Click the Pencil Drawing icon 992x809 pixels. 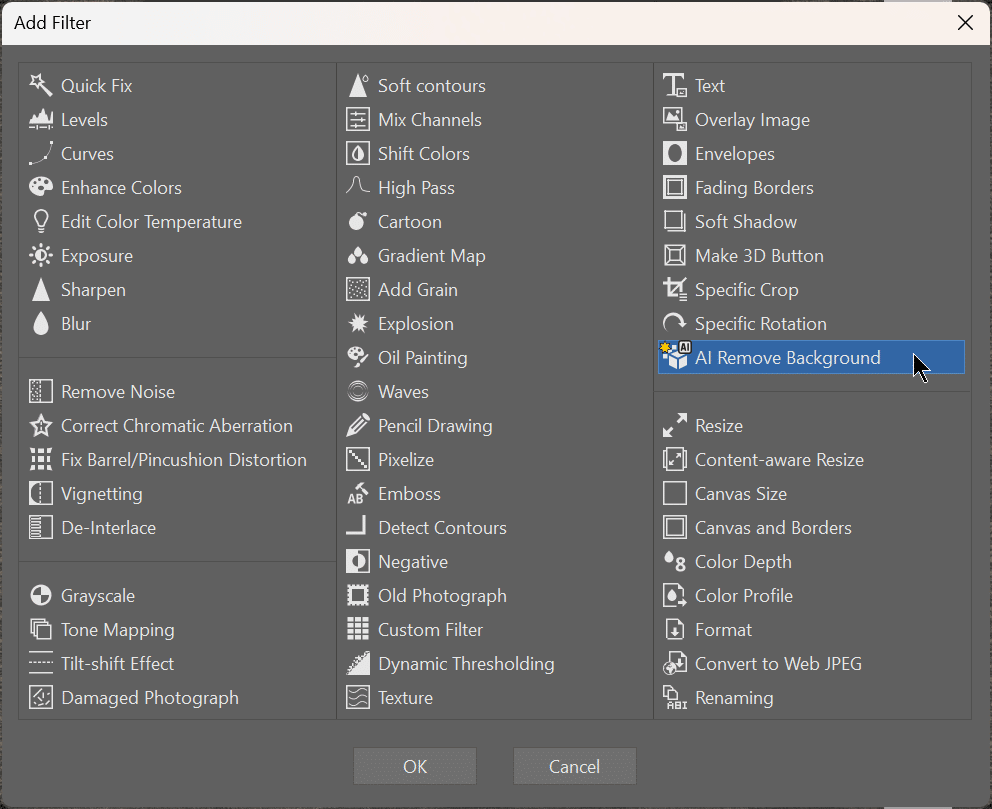[x=358, y=425]
